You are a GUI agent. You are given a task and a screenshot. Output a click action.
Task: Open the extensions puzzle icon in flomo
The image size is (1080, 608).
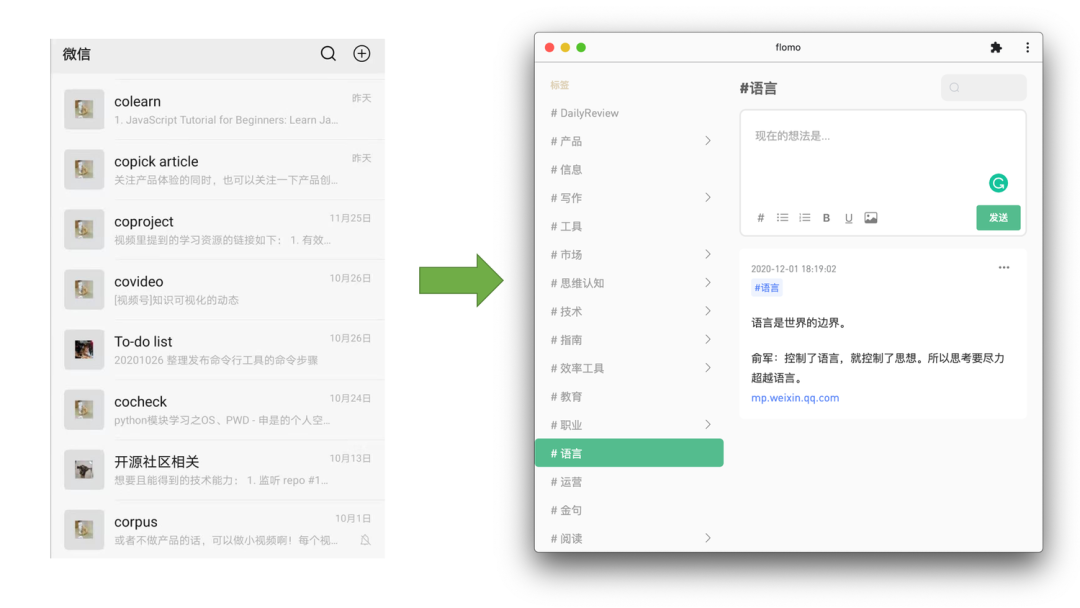pyautogui.click(x=996, y=48)
